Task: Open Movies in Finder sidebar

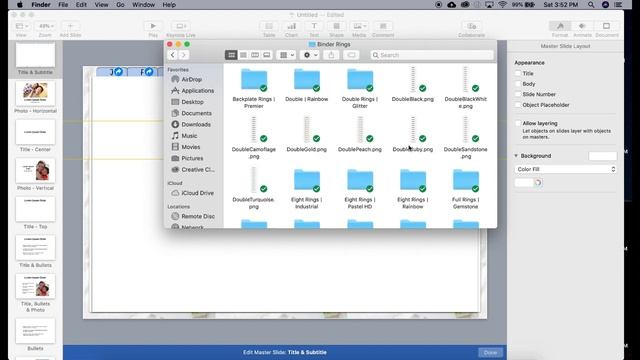Action: [x=191, y=147]
